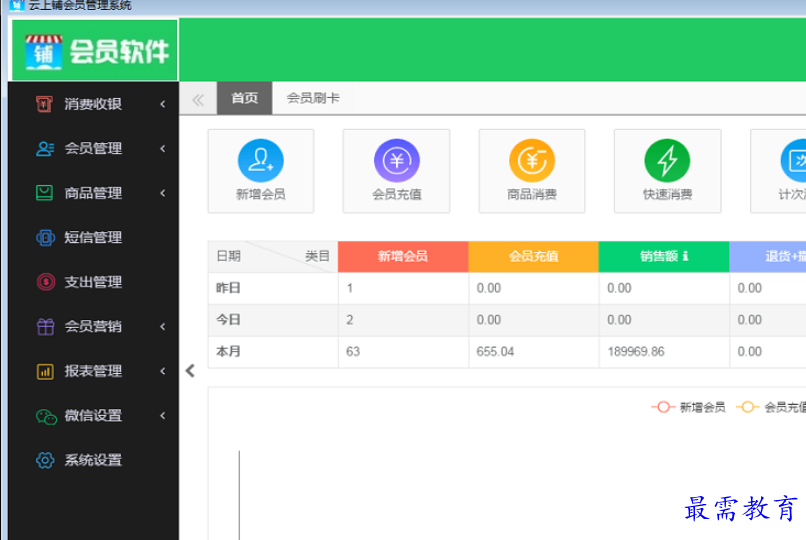Toggle 新增会员 chart legend series
Image resolution: width=806 pixels, height=540 pixels.
coord(688,407)
